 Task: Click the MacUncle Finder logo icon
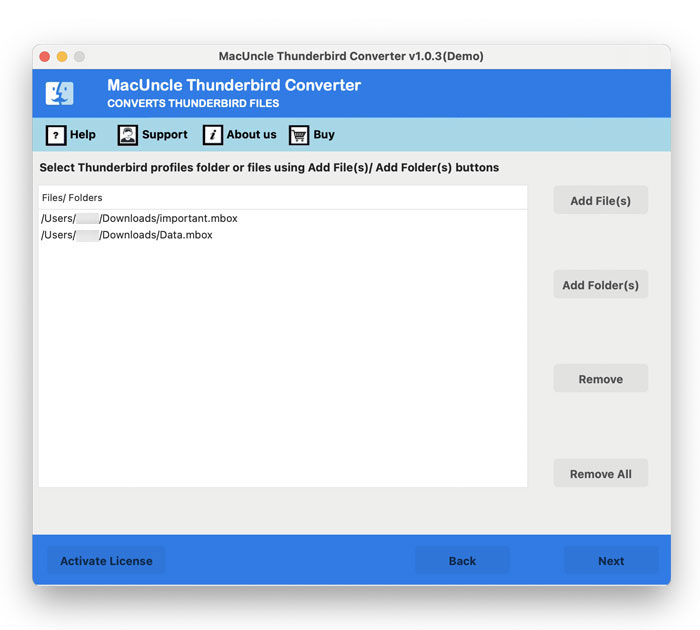[x=59, y=93]
